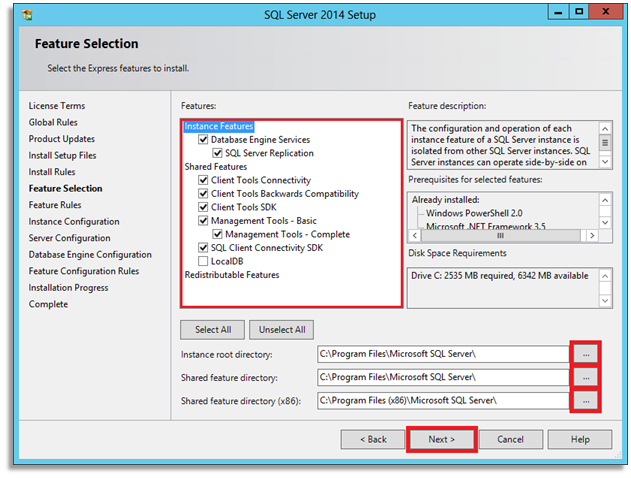Viewport: 631px width, 478px height.
Task: Enable the LocalDB feature checkbox
Action: pyautogui.click(x=203, y=261)
